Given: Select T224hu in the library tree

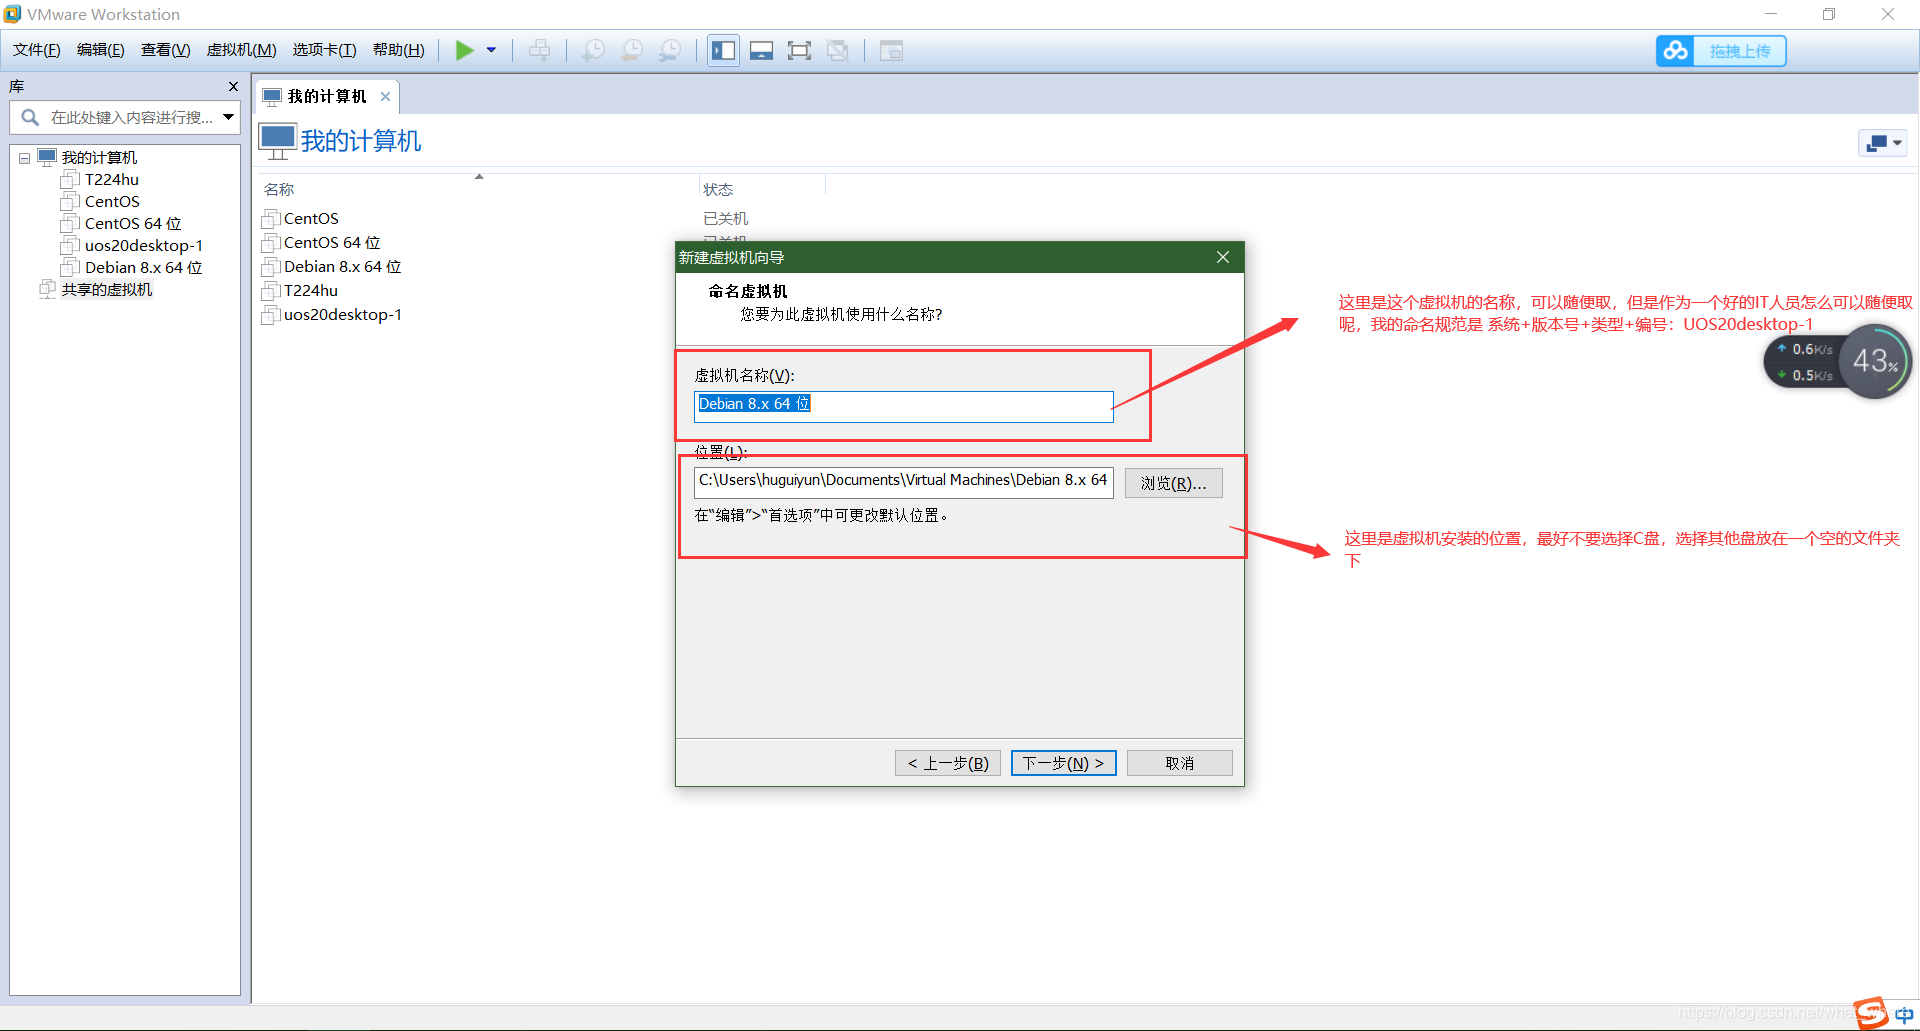Looking at the screenshot, I should [111, 180].
